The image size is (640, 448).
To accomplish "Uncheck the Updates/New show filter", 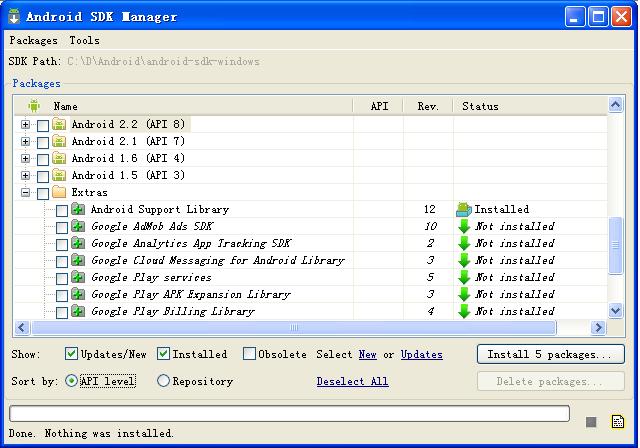I will point(71,353).
